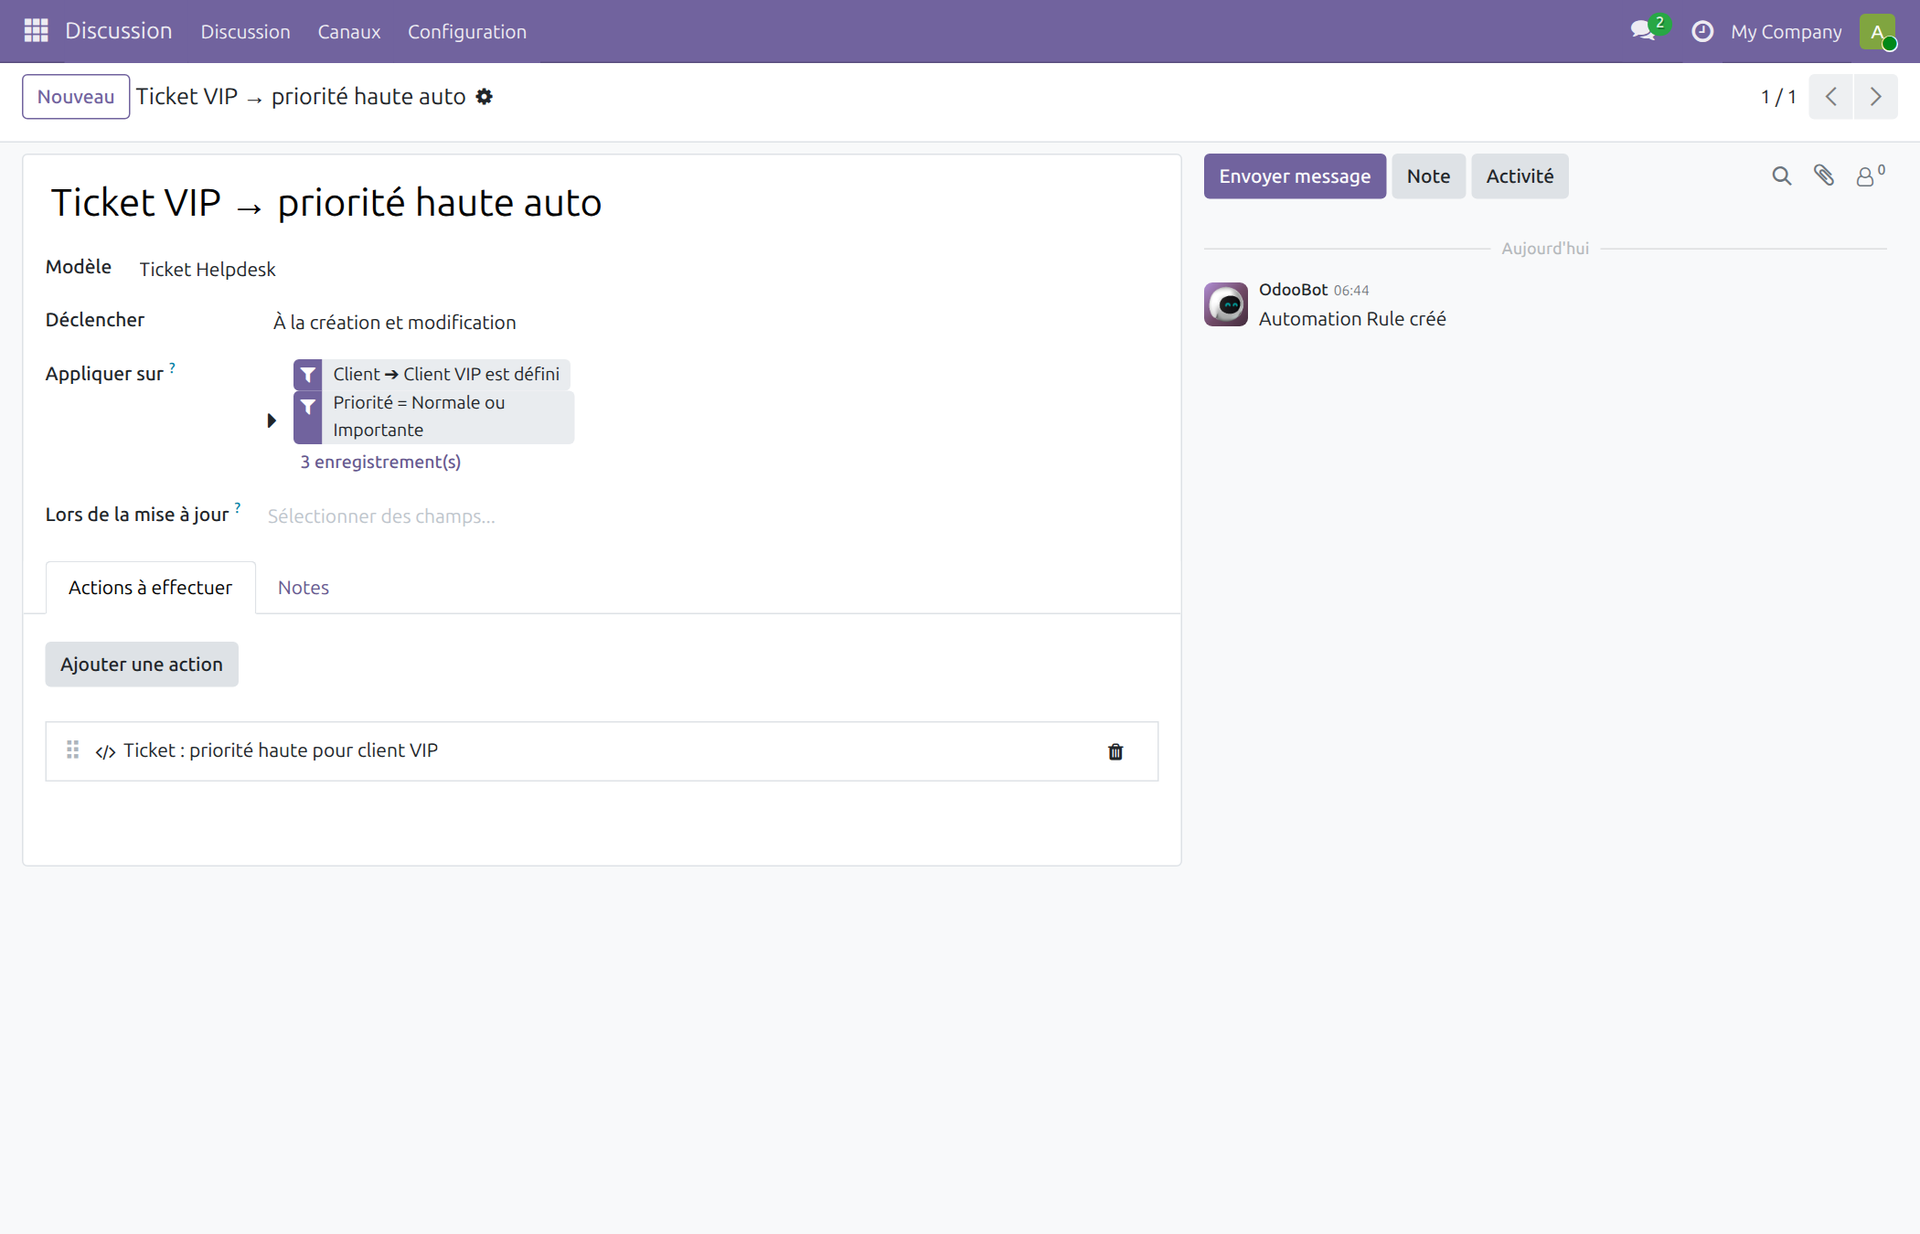The width and height of the screenshot is (1920, 1234).
Task: Change the Déclencher trigger selection
Action: (394, 322)
